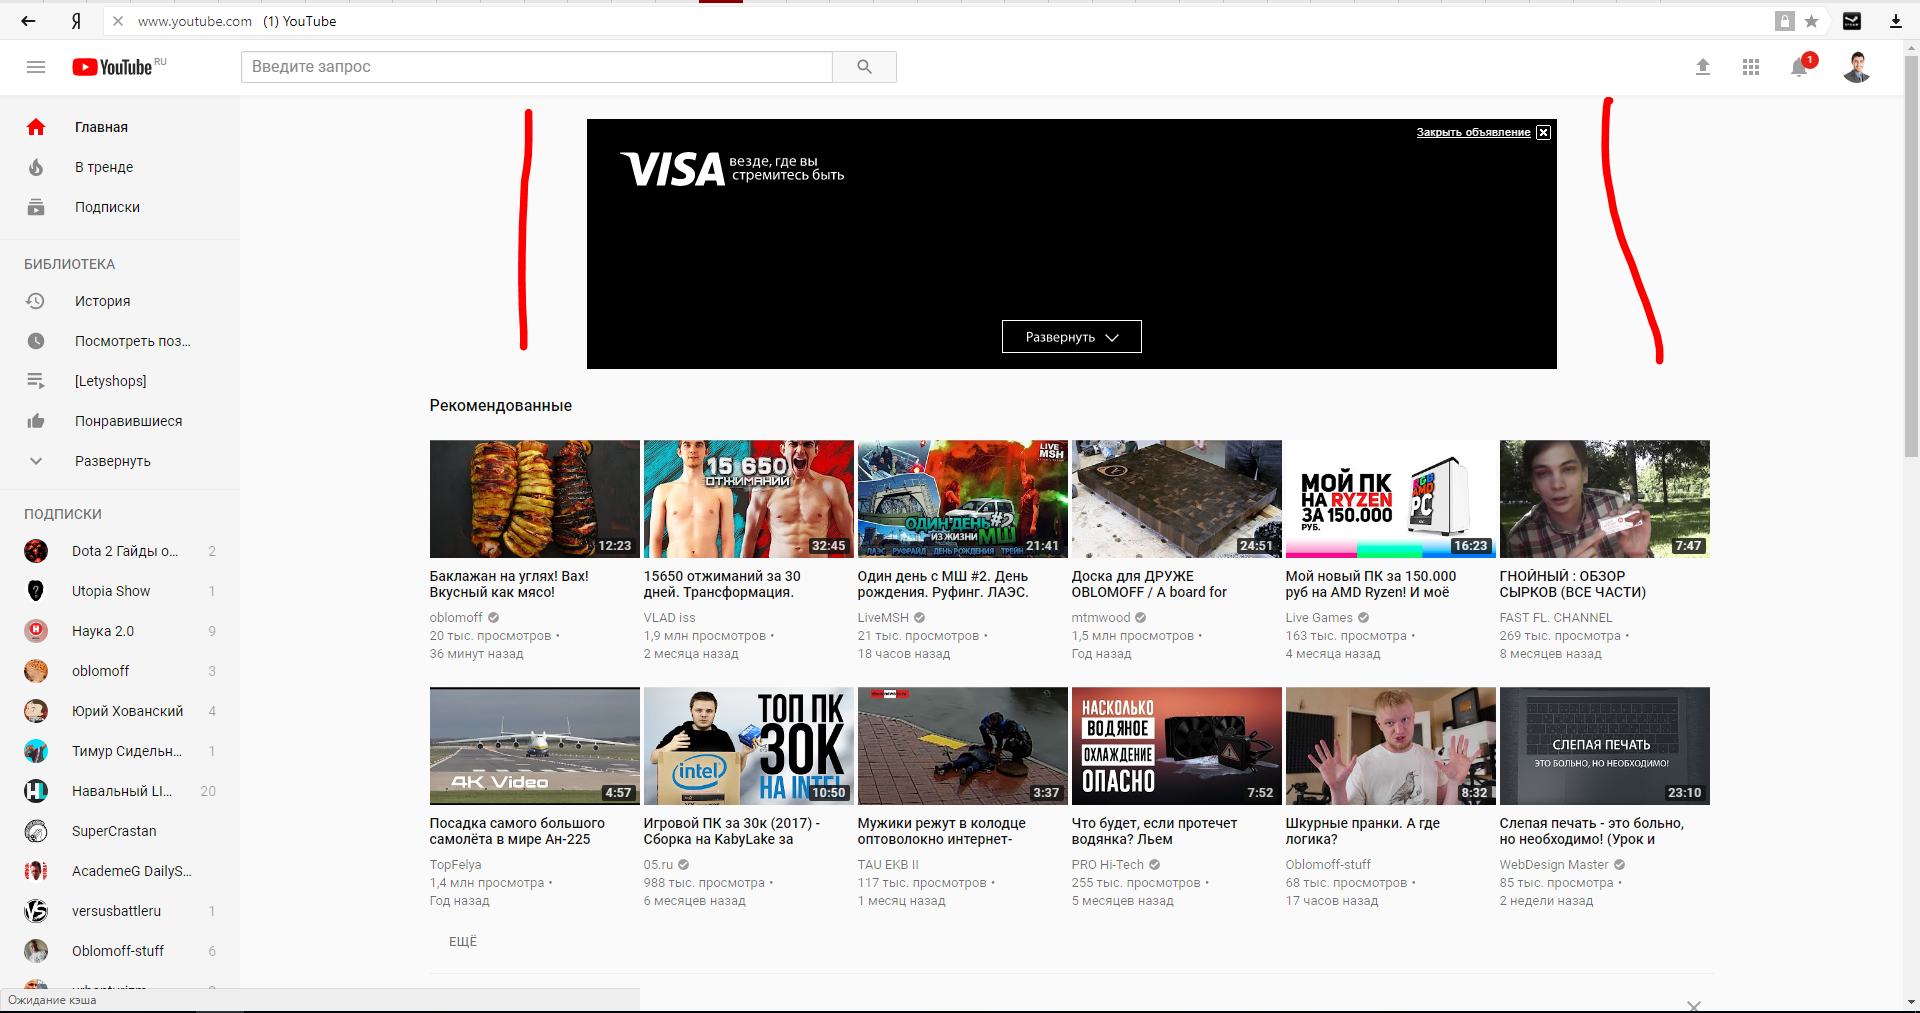Open the Слепая печать thumbnail

tap(1604, 746)
